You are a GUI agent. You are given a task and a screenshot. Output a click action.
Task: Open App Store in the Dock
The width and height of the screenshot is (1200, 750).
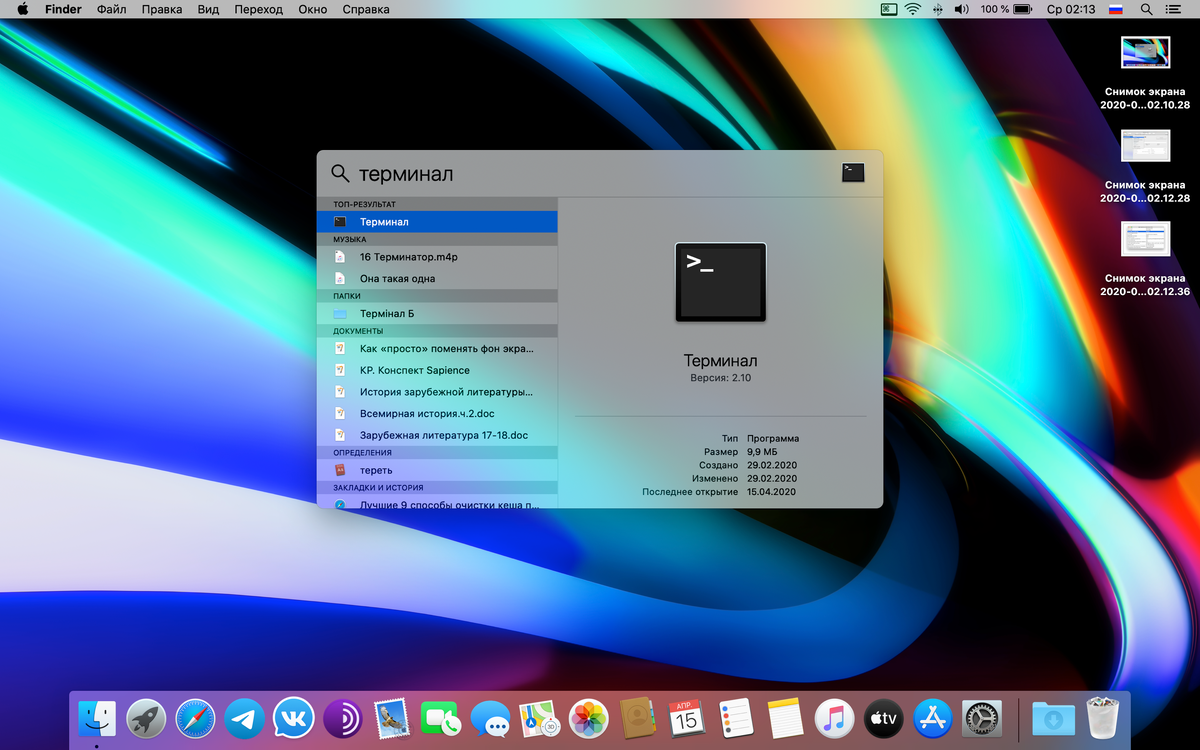pyautogui.click(x=932, y=718)
